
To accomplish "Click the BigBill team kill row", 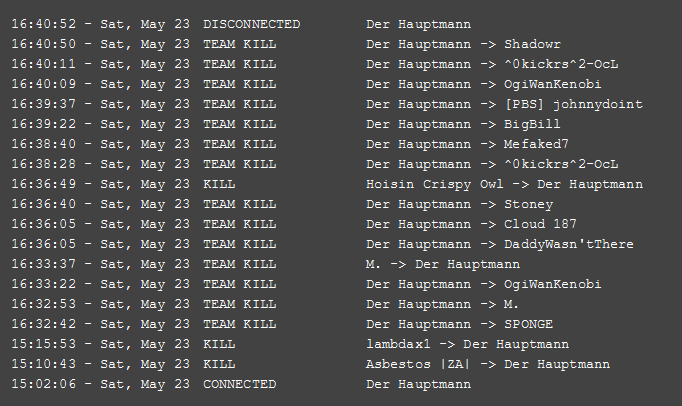I will [x=286, y=124].
